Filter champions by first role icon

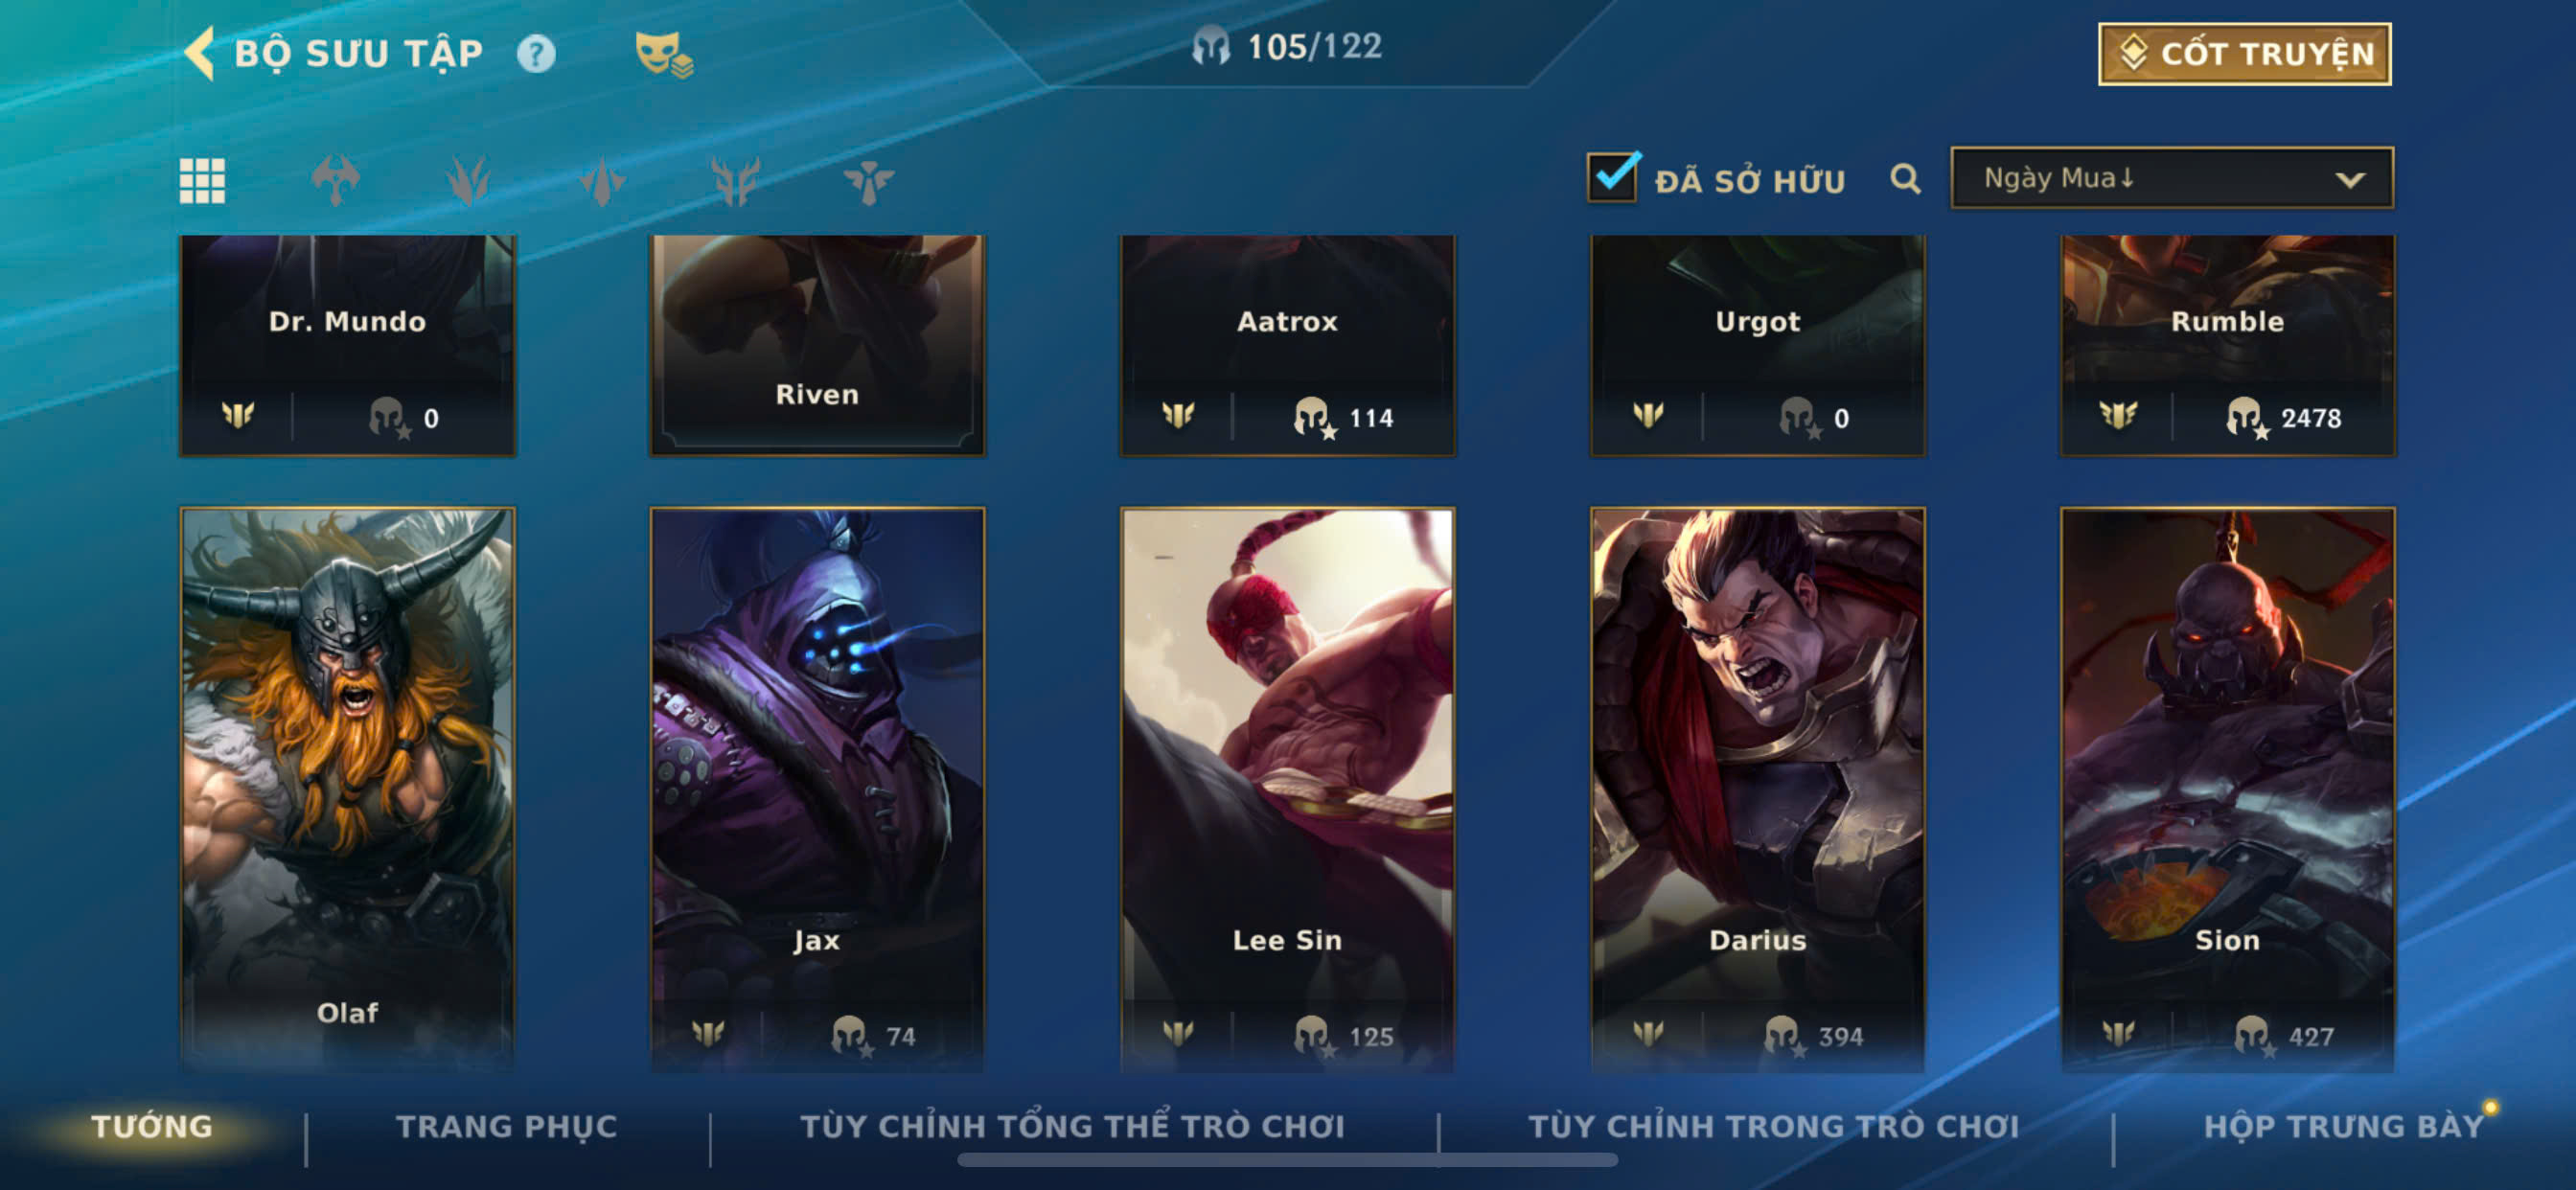335,181
